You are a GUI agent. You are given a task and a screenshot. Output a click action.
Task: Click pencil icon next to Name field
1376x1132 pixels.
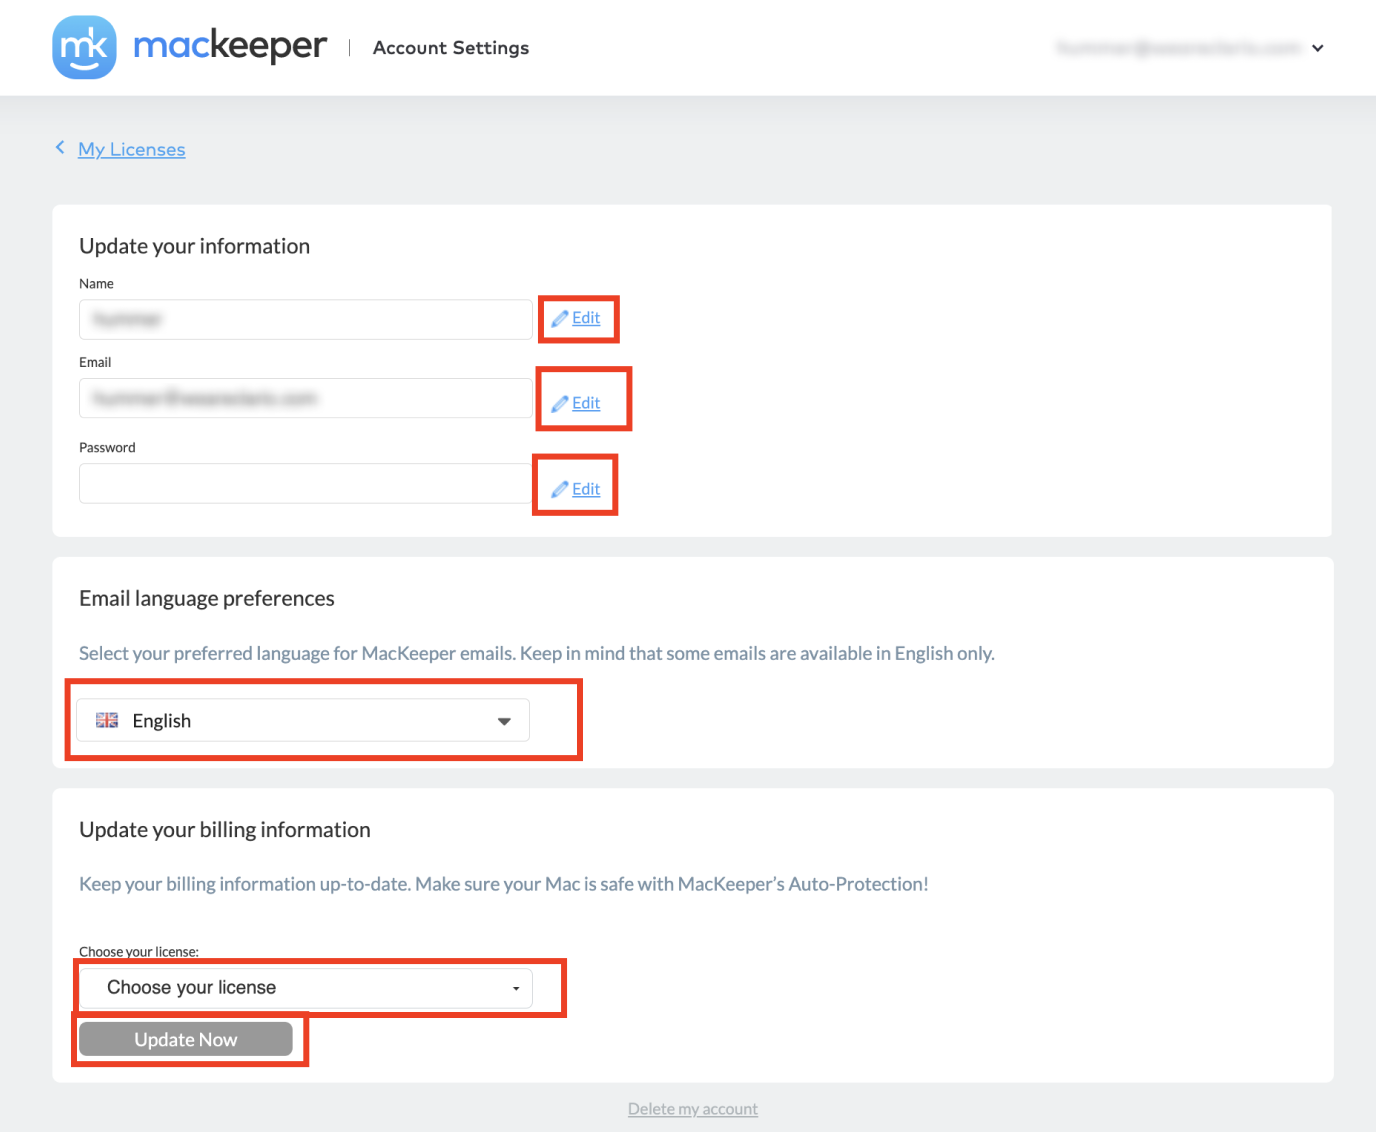click(560, 318)
